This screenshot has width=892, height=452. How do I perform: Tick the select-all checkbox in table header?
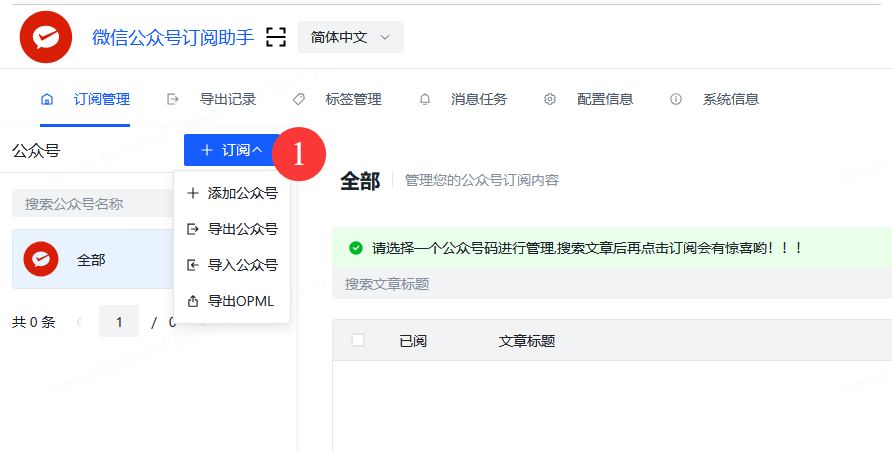[x=358, y=341]
